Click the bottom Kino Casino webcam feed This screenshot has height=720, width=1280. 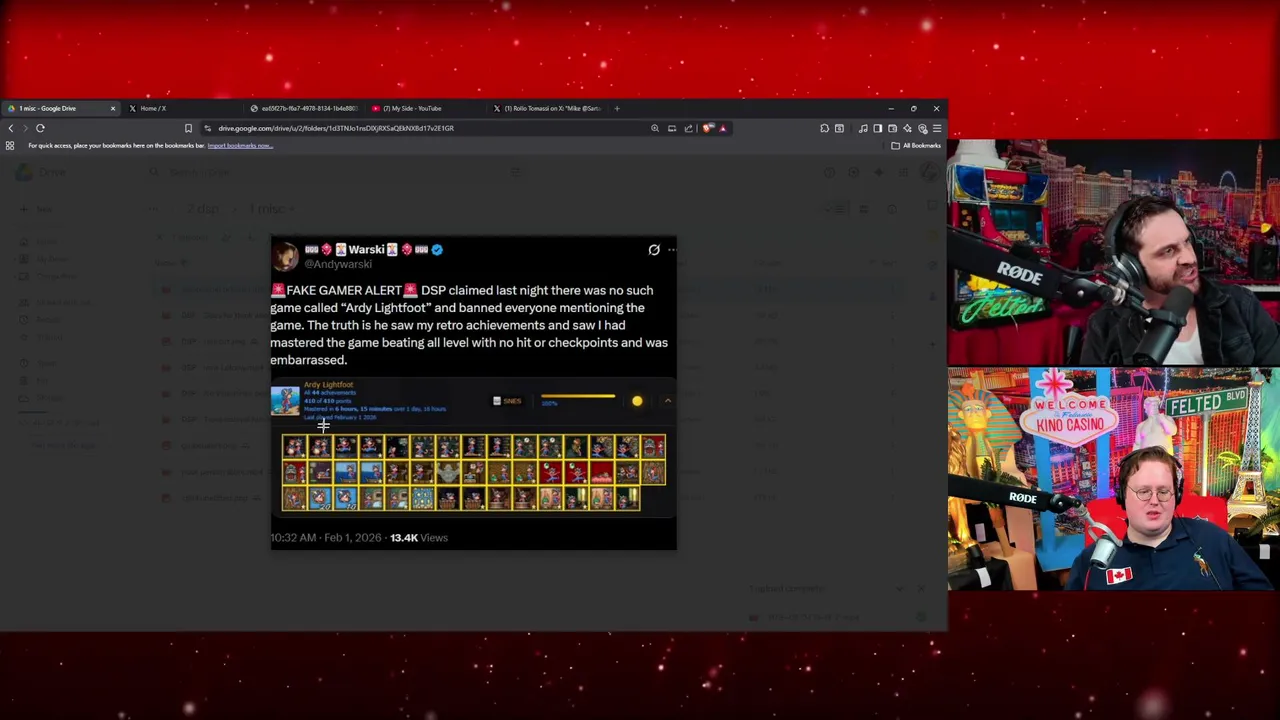(1114, 479)
